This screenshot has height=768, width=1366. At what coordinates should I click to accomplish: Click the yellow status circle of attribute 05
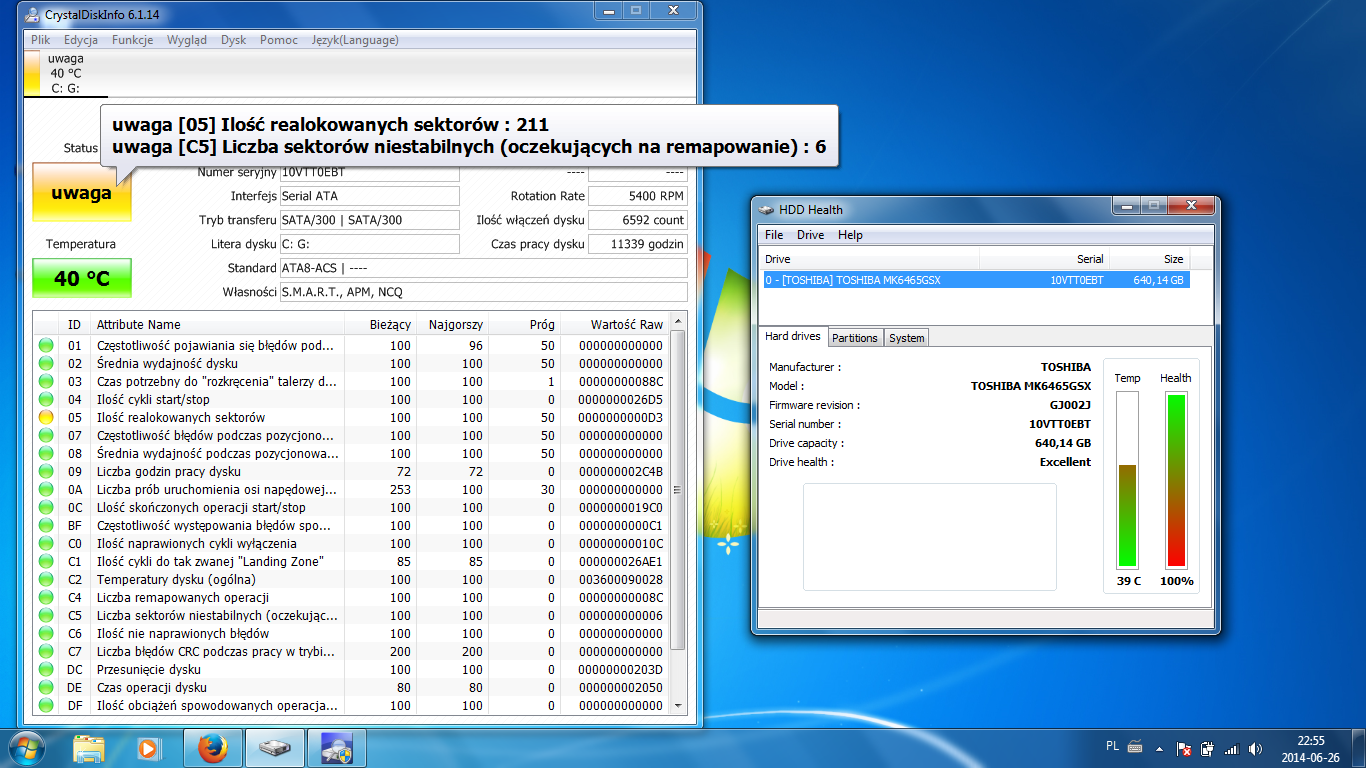46,417
